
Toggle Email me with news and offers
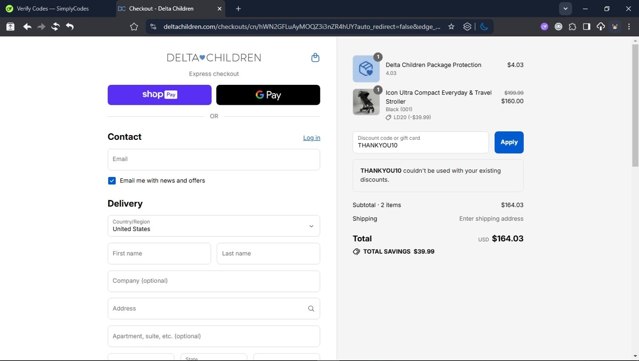pos(112,180)
